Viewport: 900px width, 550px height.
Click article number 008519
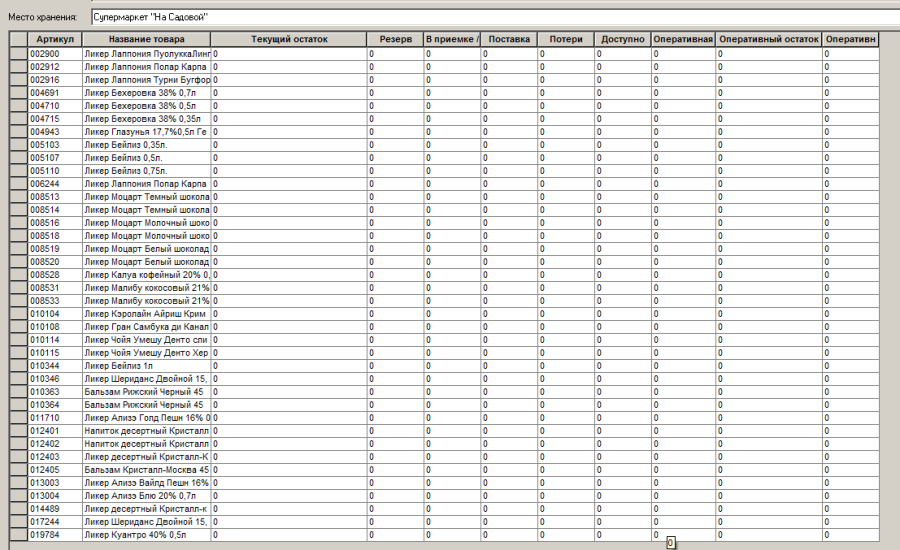coord(55,249)
